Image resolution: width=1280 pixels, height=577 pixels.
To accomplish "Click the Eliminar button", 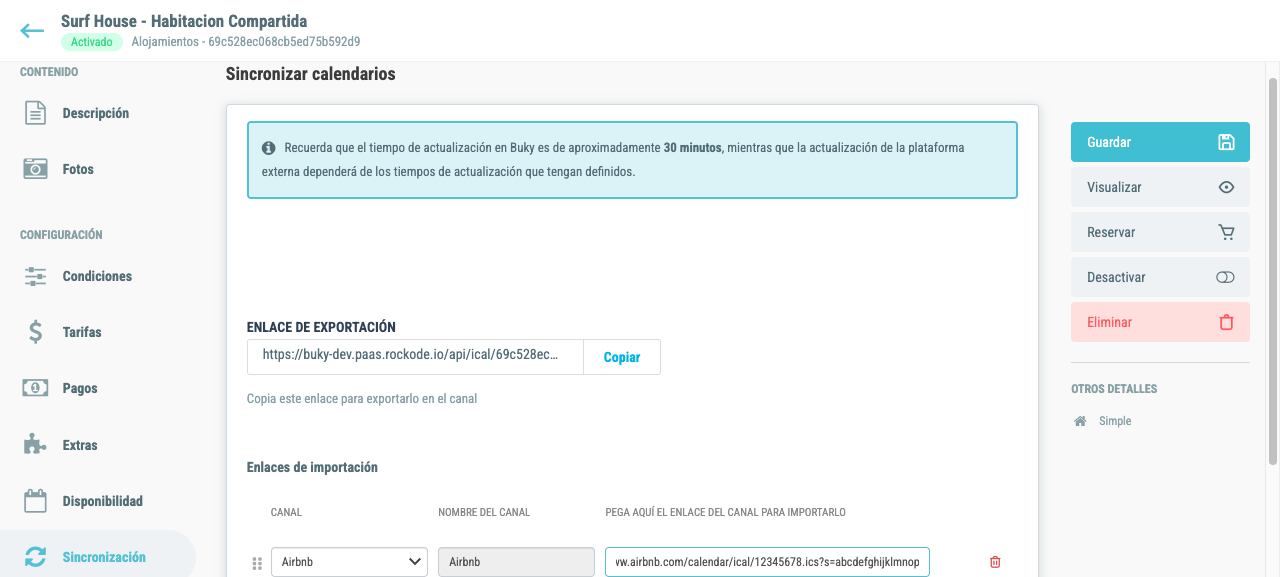I will 1160,322.
